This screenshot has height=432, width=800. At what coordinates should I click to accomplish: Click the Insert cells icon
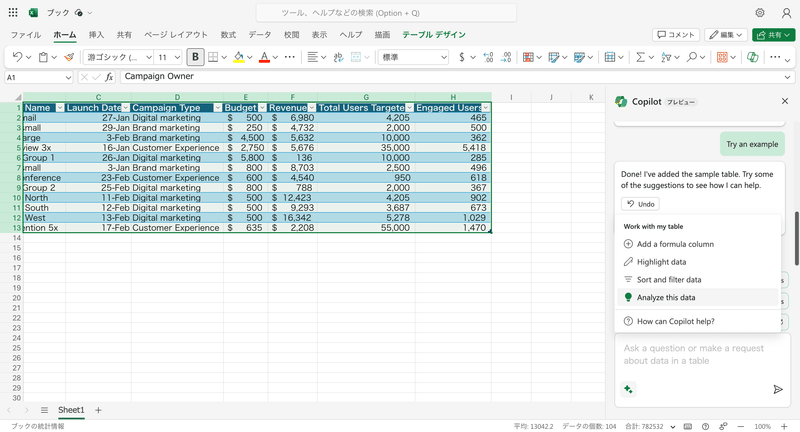tap(610, 57)
